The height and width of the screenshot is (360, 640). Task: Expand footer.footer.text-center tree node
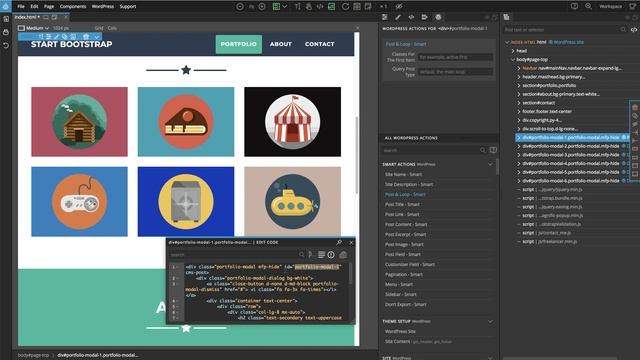click(x=519, y=111)
